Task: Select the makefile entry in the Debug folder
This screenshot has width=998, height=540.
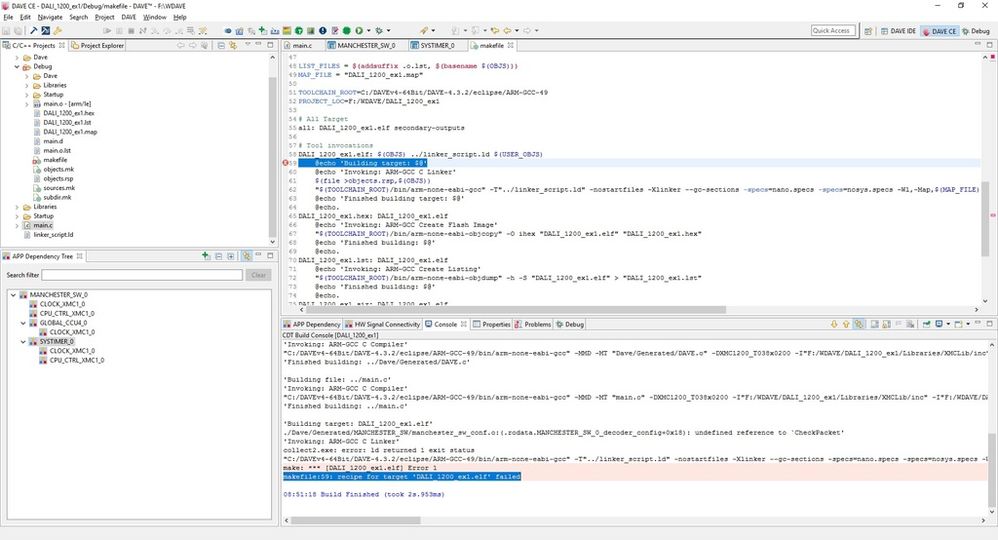Action: coord(55,160)
